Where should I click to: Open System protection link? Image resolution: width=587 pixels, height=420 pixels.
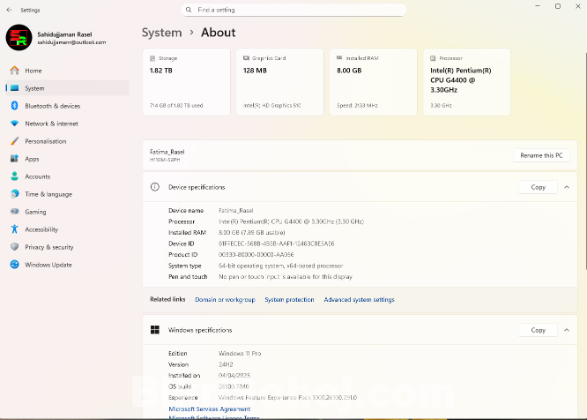point(289,299)
